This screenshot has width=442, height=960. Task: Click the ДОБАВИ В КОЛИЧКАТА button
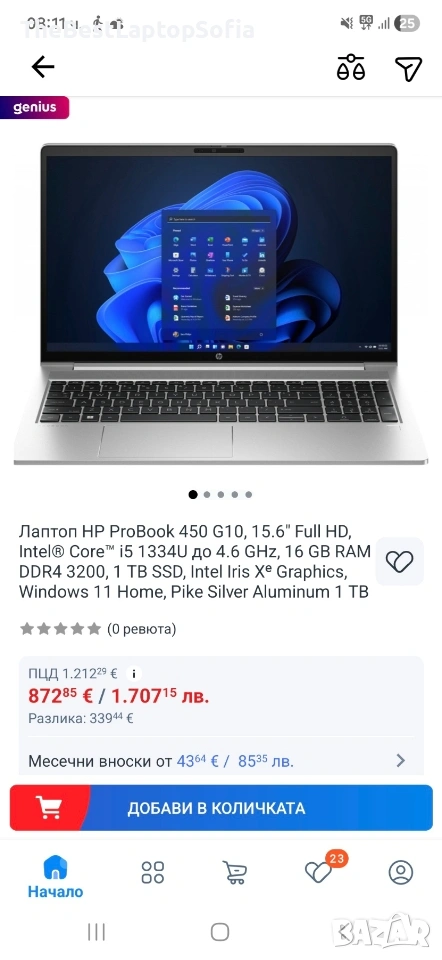pyautogui.click(x=221, y=808)
